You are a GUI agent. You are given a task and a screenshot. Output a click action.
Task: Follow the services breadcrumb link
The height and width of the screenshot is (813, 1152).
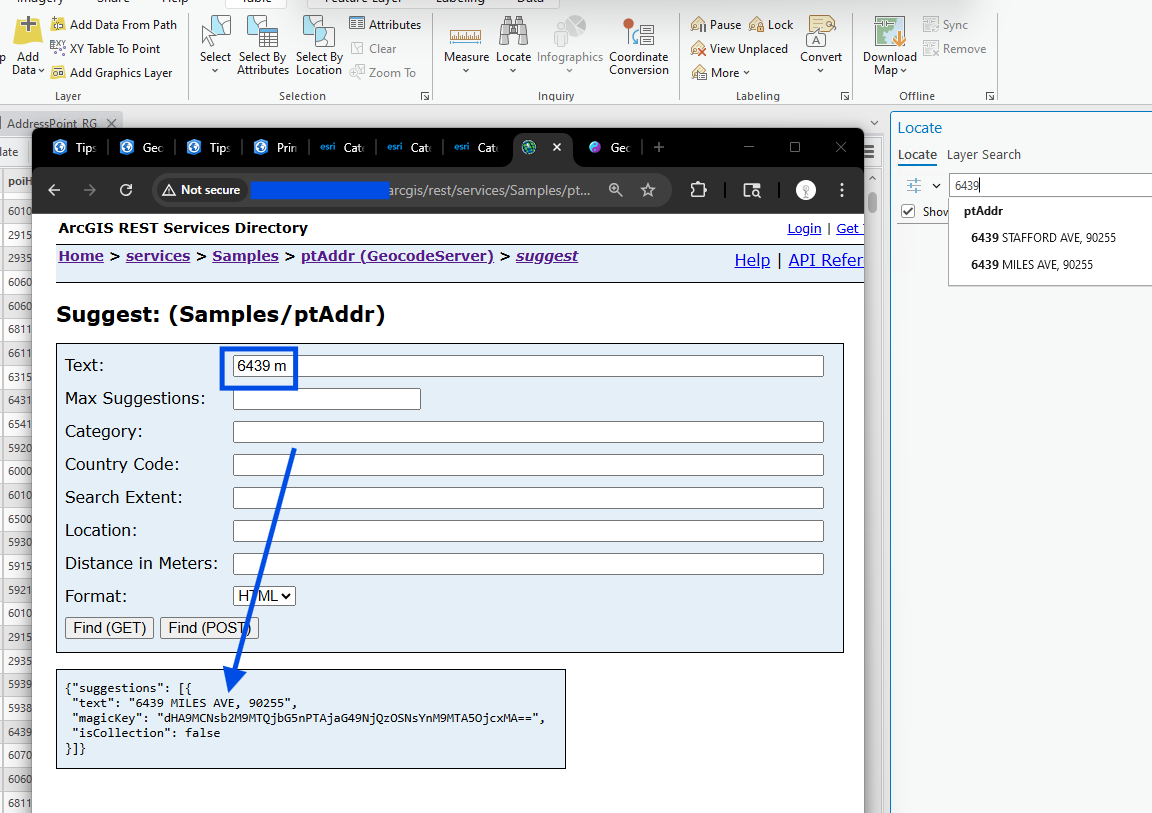pos(158,256)
